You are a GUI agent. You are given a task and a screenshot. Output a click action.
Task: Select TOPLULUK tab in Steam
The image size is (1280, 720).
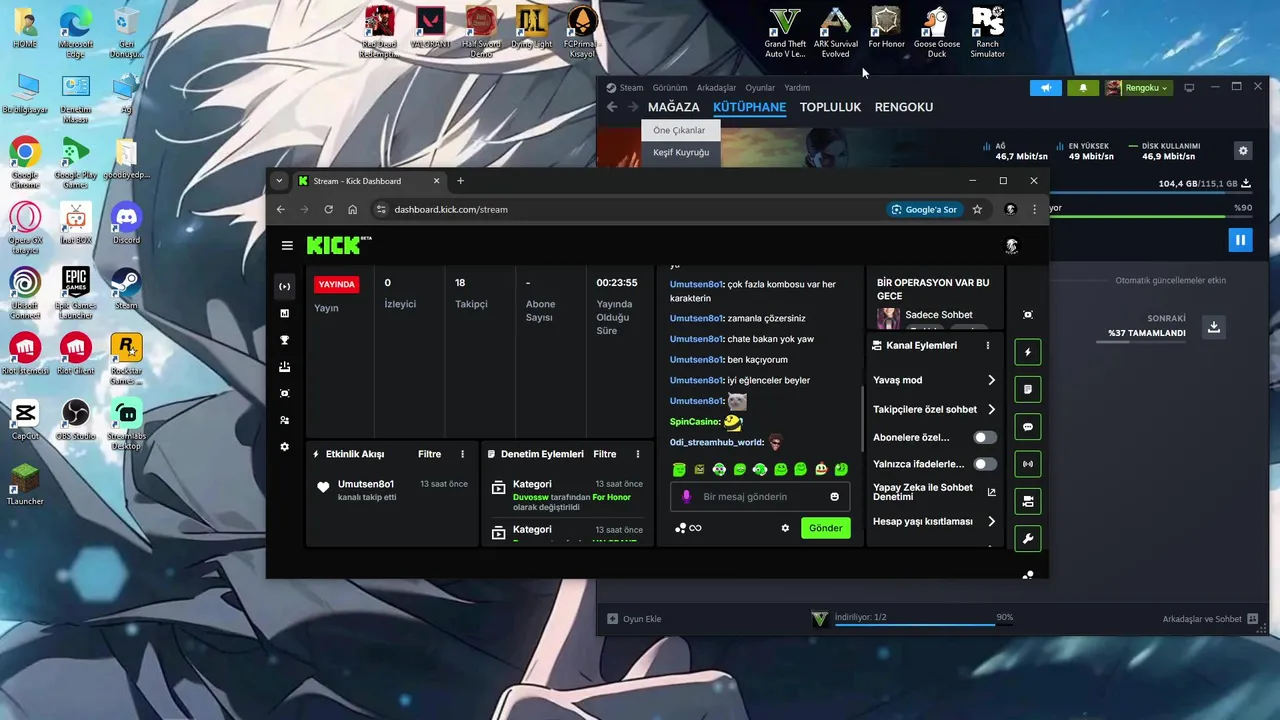[830, 107]
